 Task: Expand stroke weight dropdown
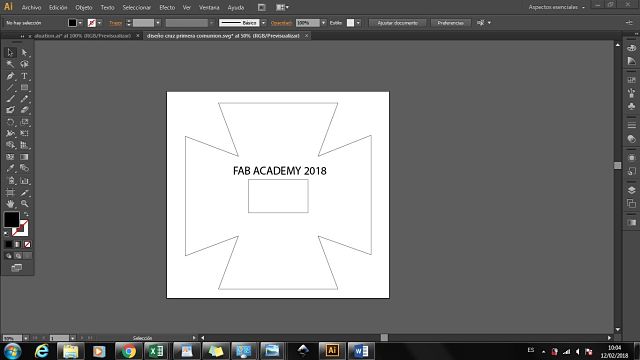(158, 23)
